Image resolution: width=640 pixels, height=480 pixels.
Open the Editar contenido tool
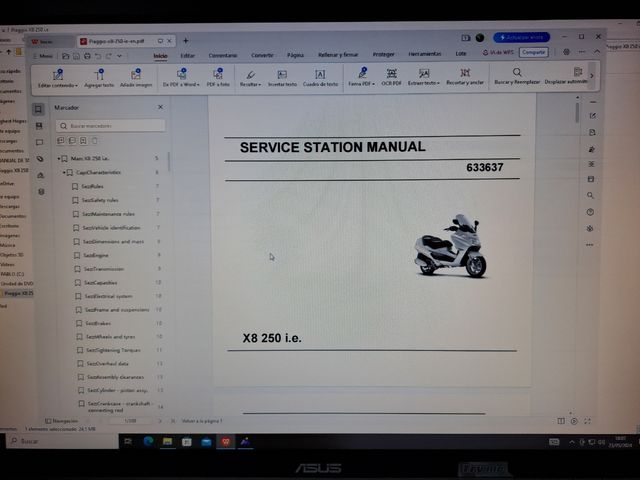(58, 78)
